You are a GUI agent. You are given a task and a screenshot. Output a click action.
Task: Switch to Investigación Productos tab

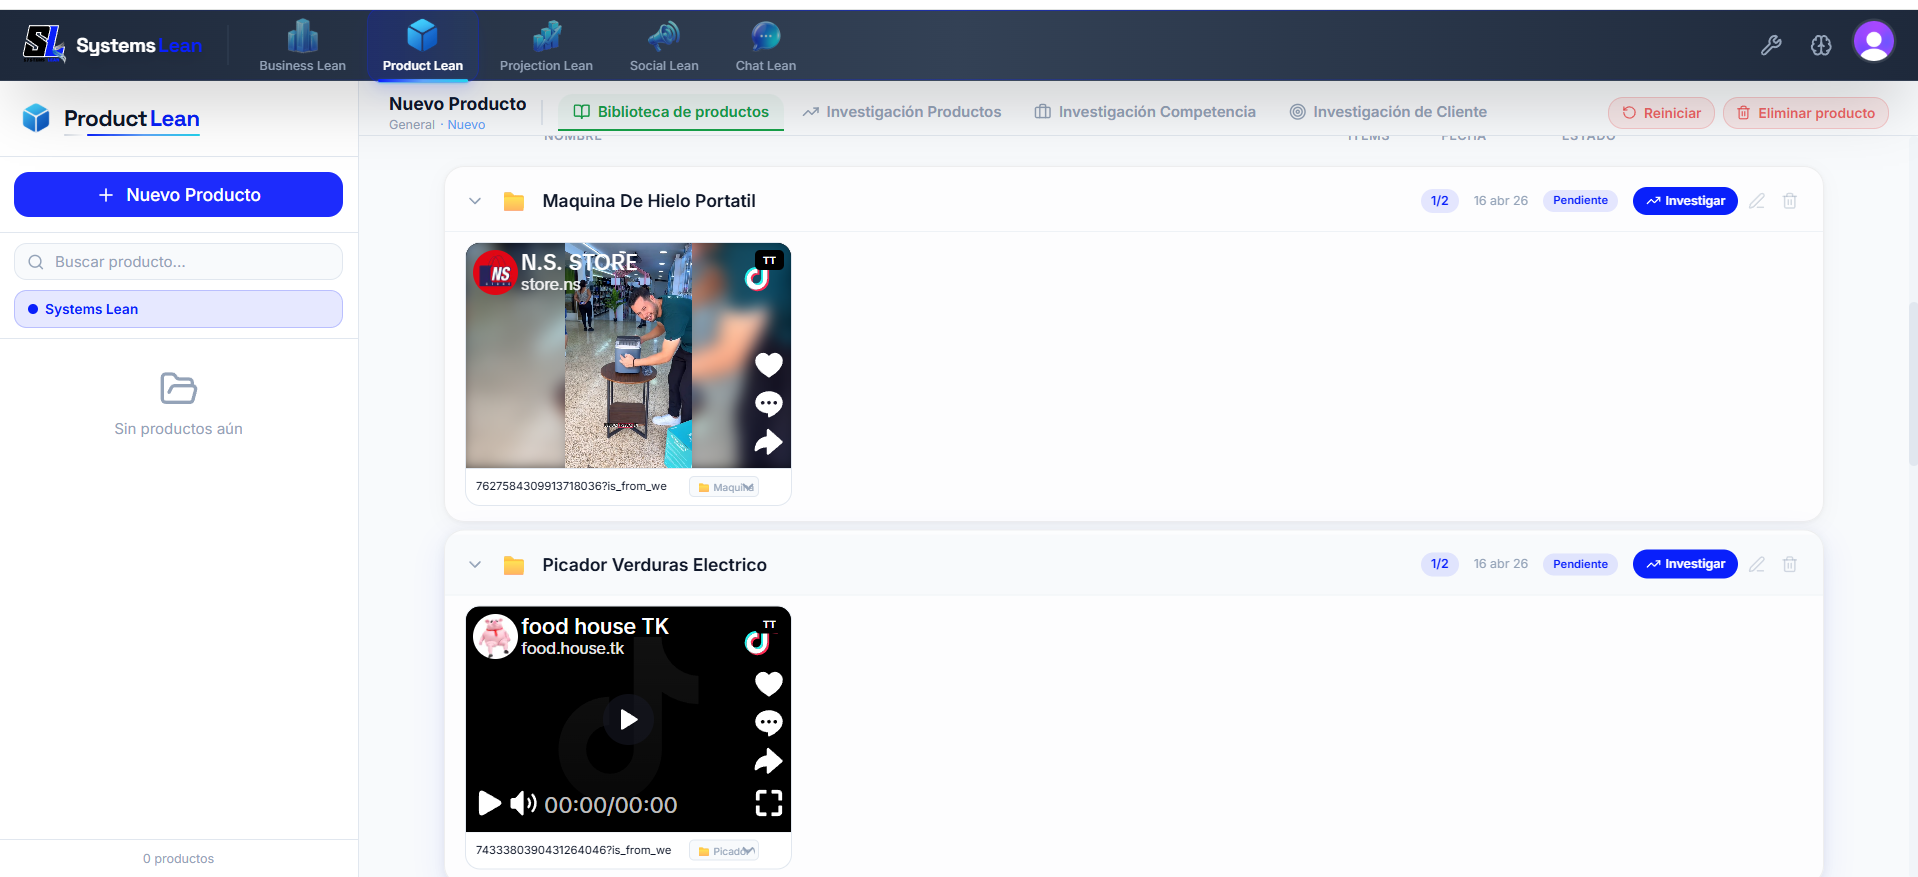(x=902, y=112)
